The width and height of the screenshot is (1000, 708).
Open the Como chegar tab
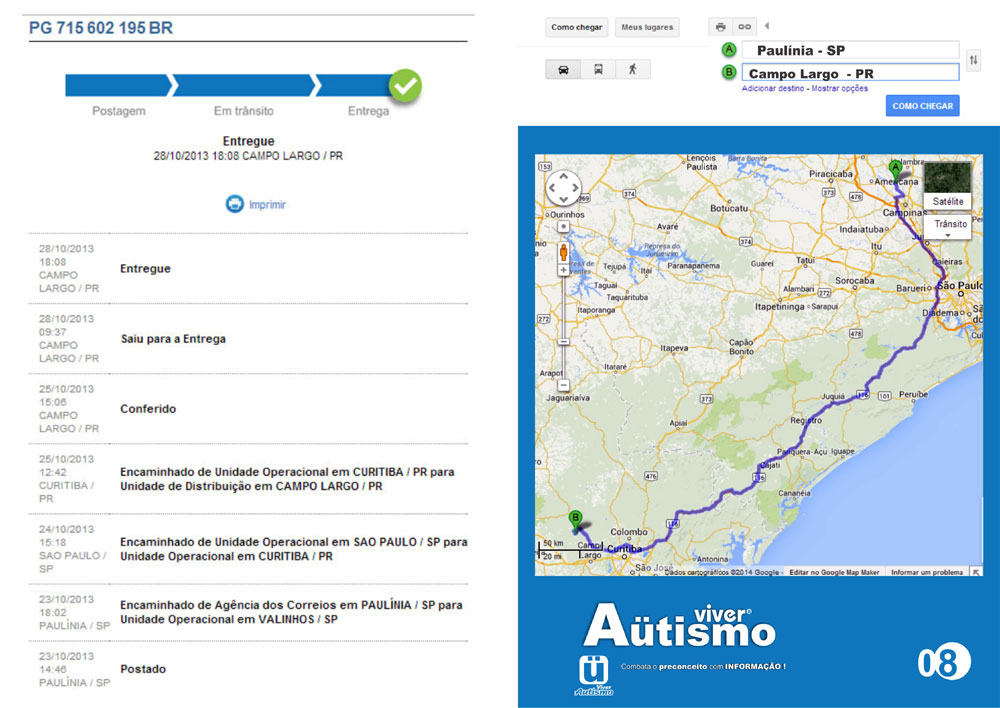577,28
